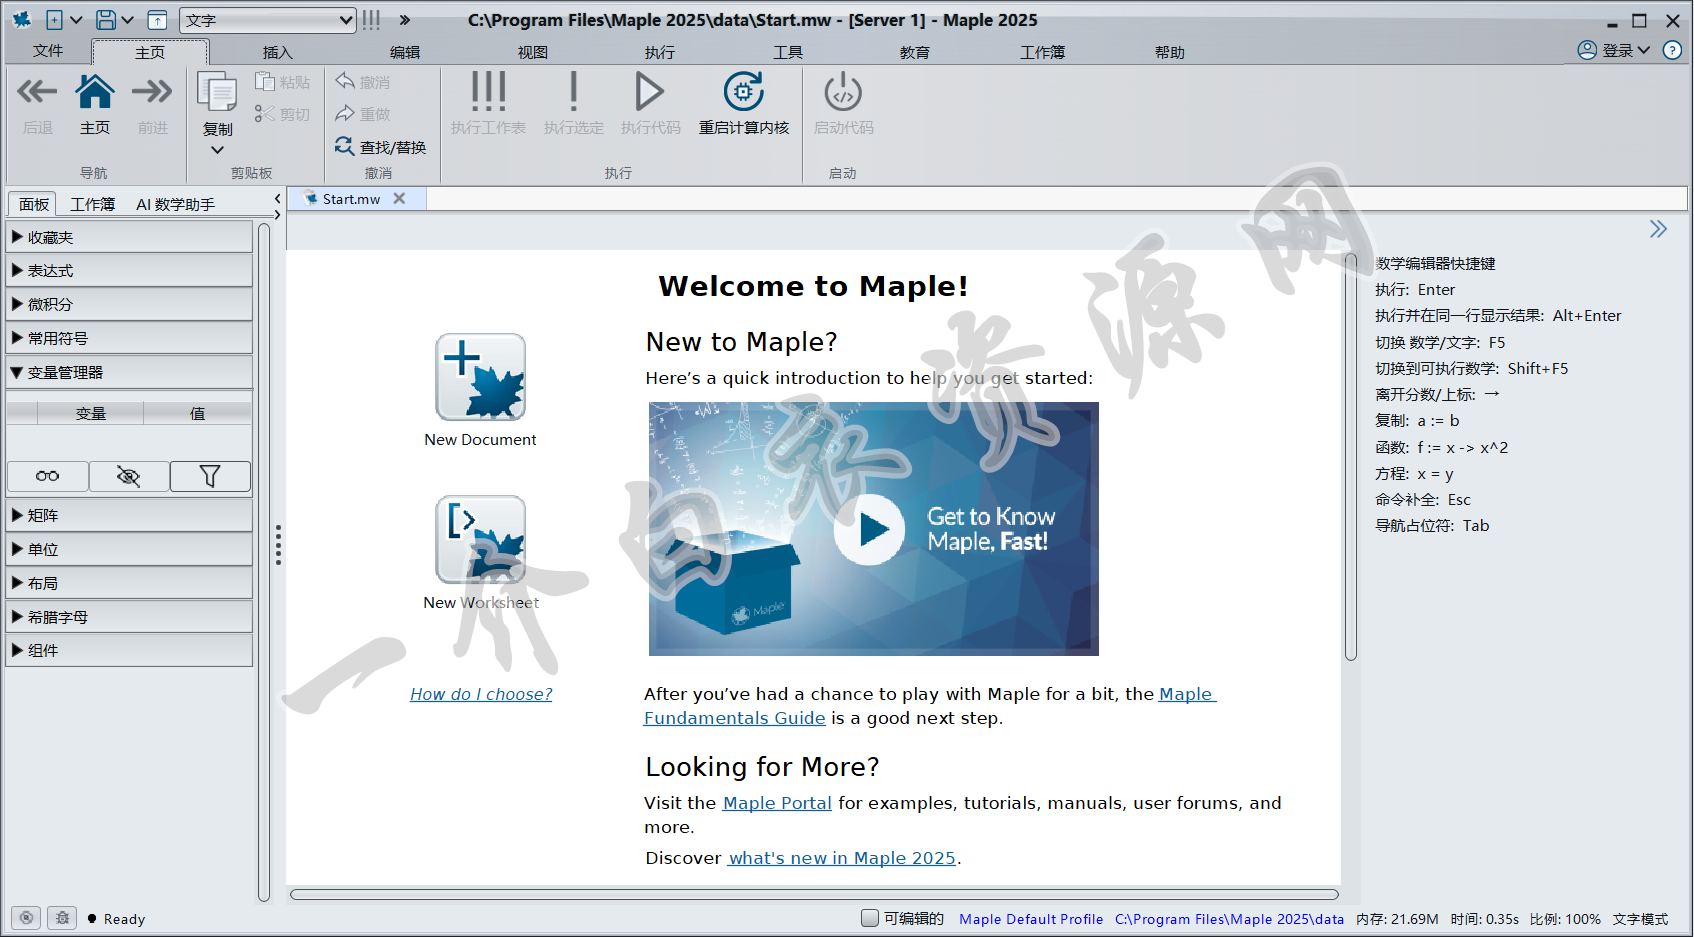Switch to the Edit (编辑) ribbon tab
Image resolution: width=1694 pixels, height=937 pixels.
click(405, 52)
